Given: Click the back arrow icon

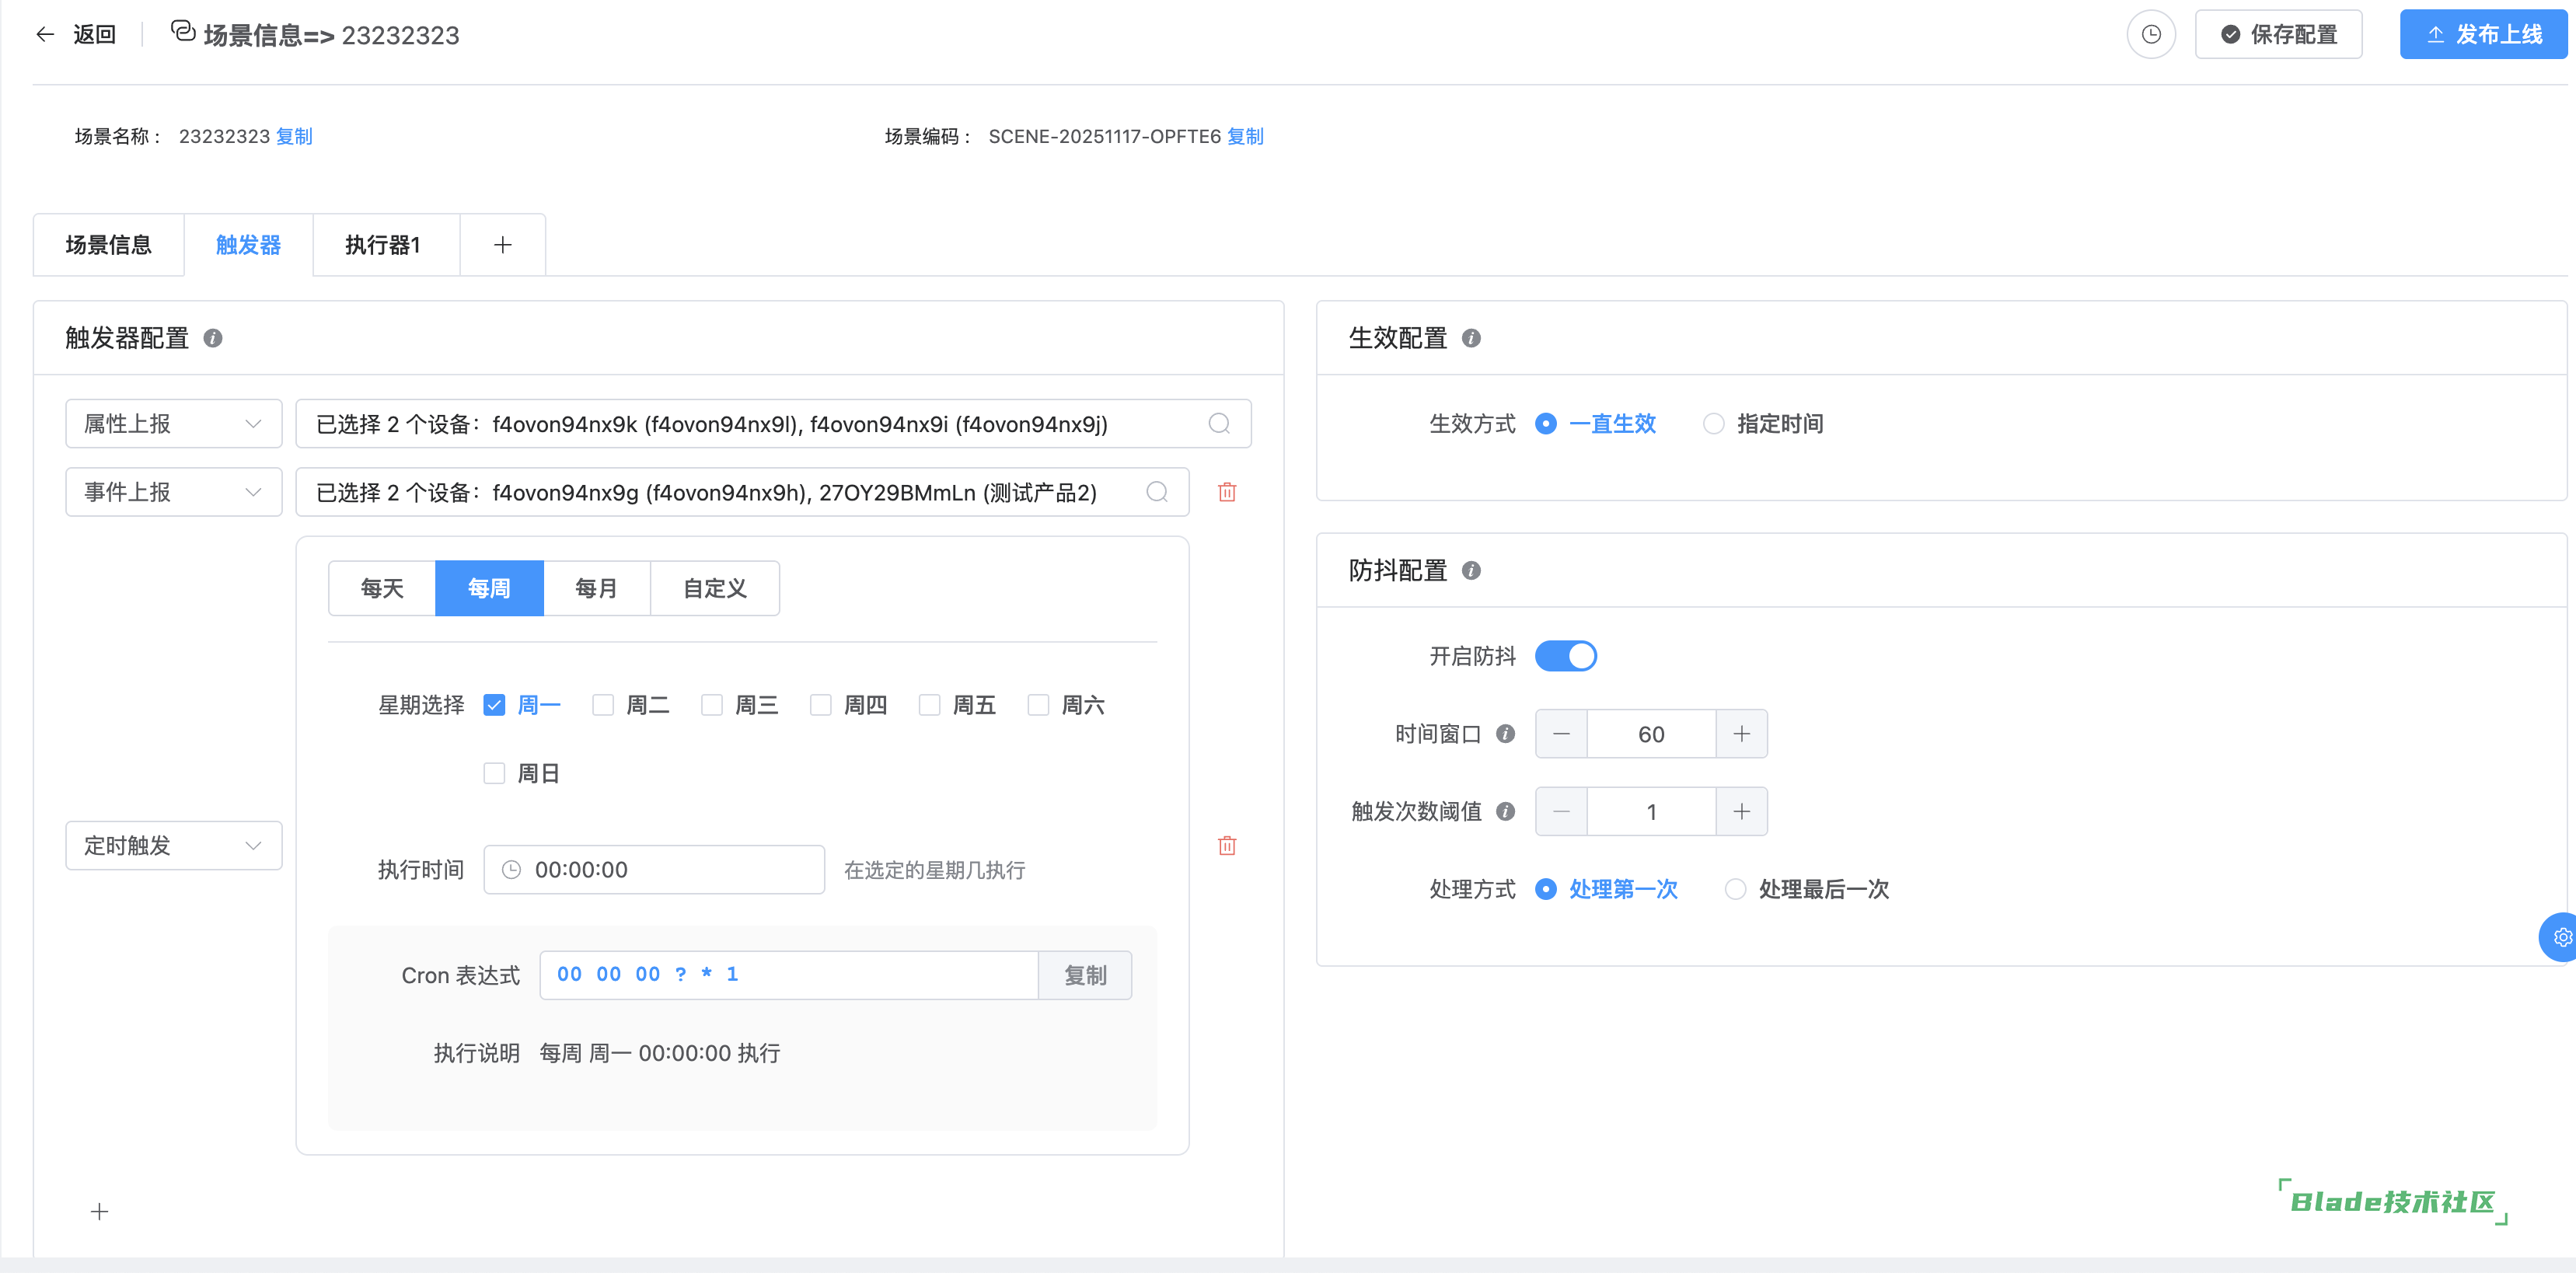Looking at the screenshot, I should pyautogui.click(x=45, y=35).
